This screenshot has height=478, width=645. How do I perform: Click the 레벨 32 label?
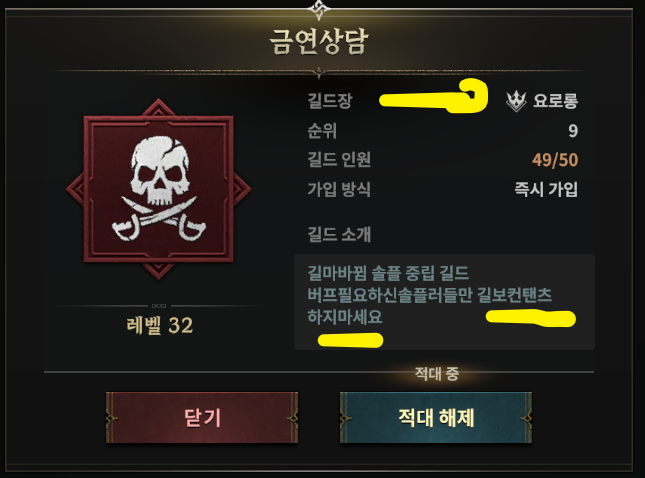click(x=160, y=325)
